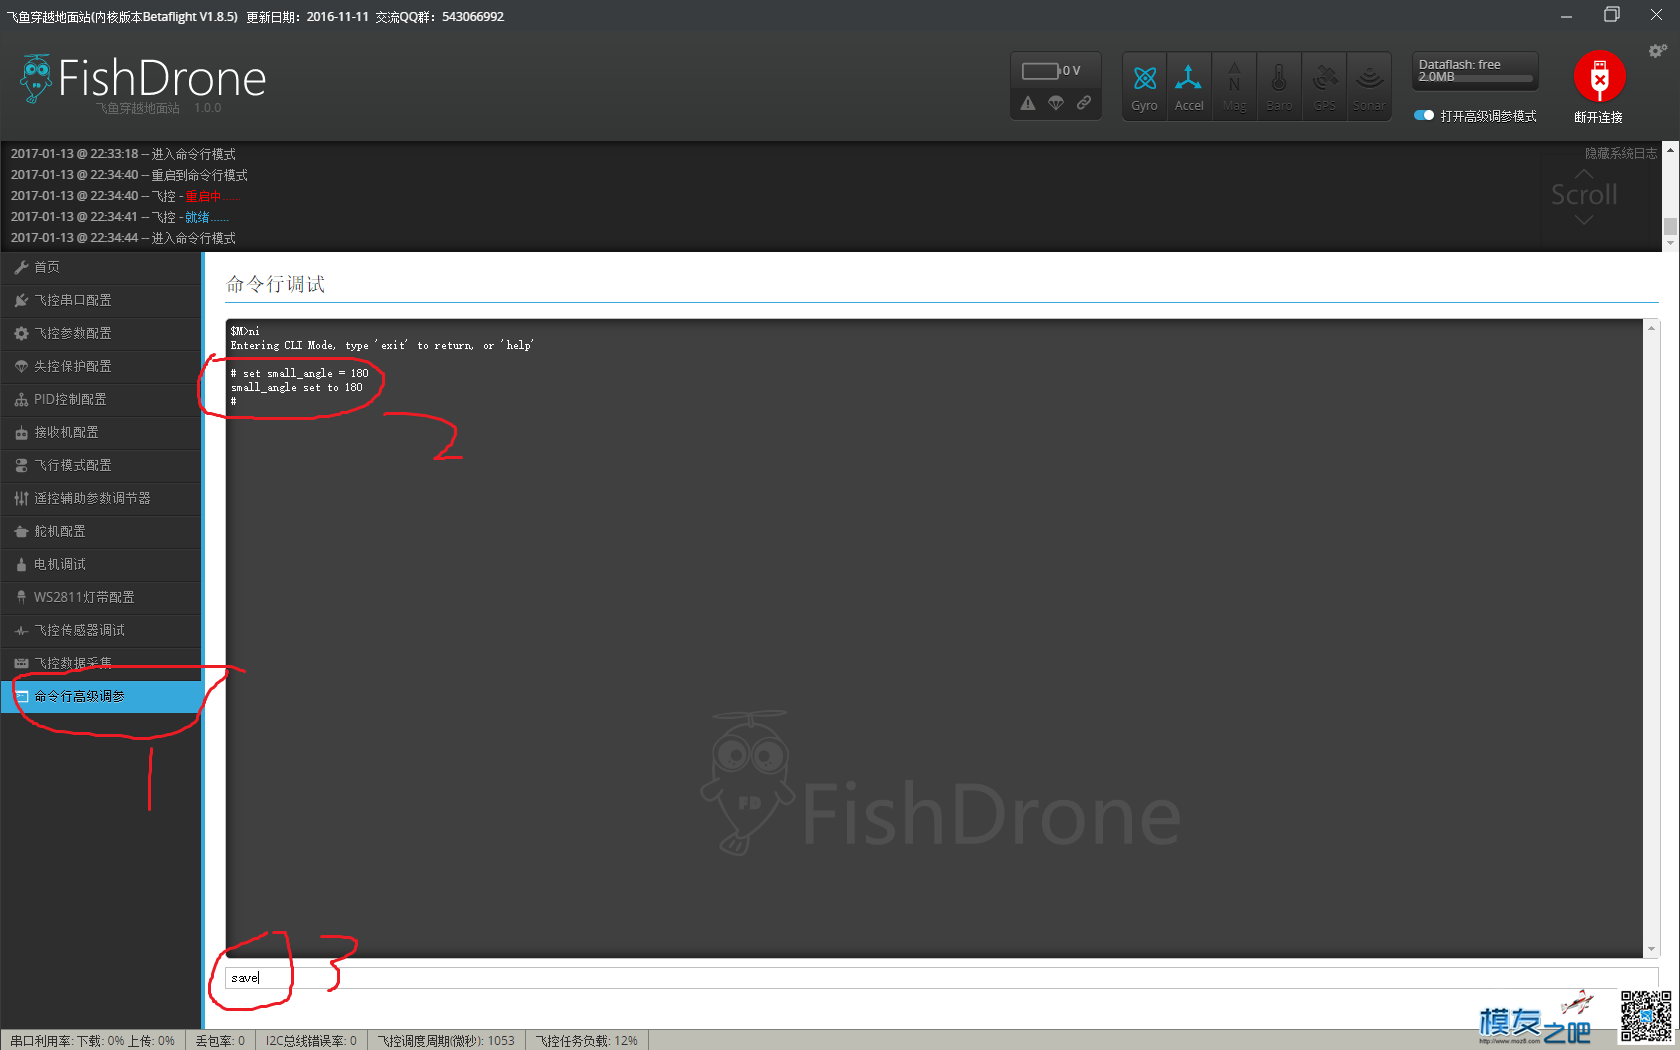Screen dimensions: 1680x1050
Task: Click the parachute icon beside 失控保护配置
Action: 21,366
